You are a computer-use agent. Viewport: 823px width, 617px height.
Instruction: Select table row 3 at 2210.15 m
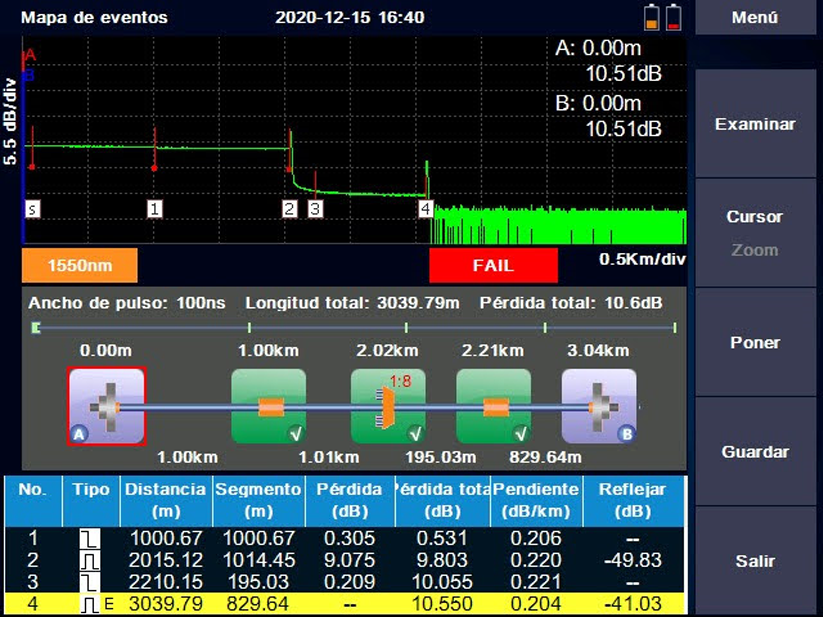coord(350,582)
